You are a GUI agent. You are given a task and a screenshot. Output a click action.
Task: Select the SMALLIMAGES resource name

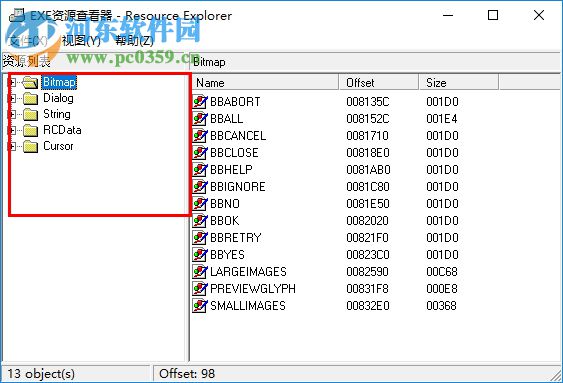point(248,305)
